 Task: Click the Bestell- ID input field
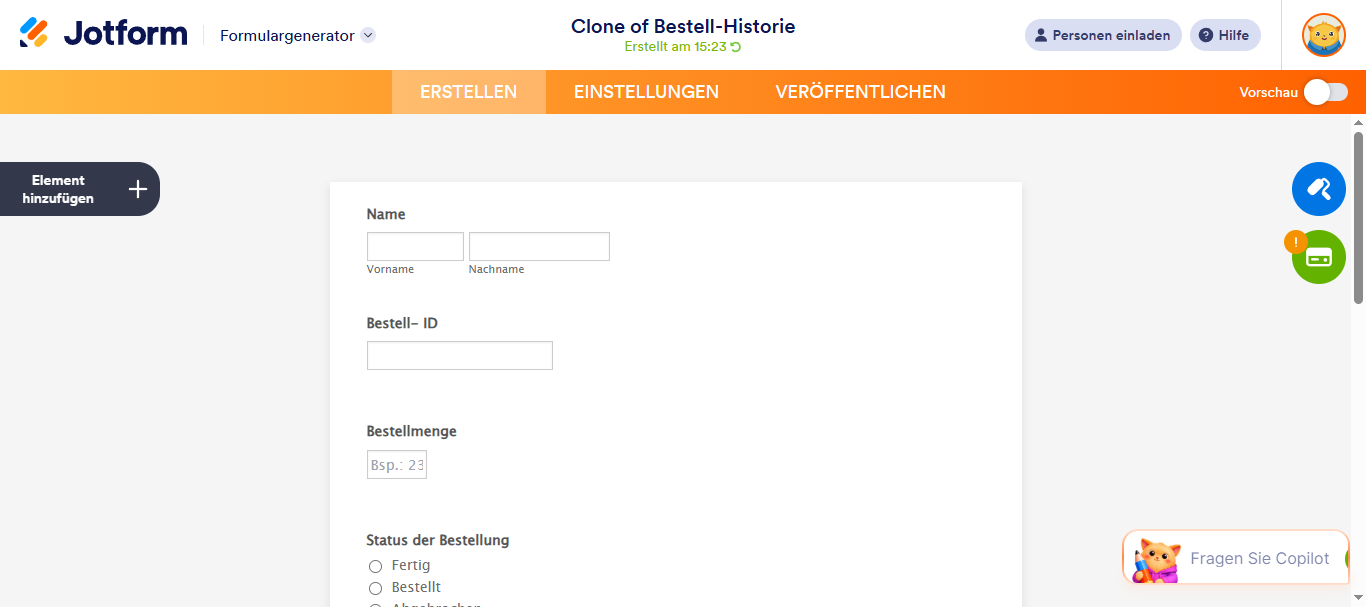point(460,356)
